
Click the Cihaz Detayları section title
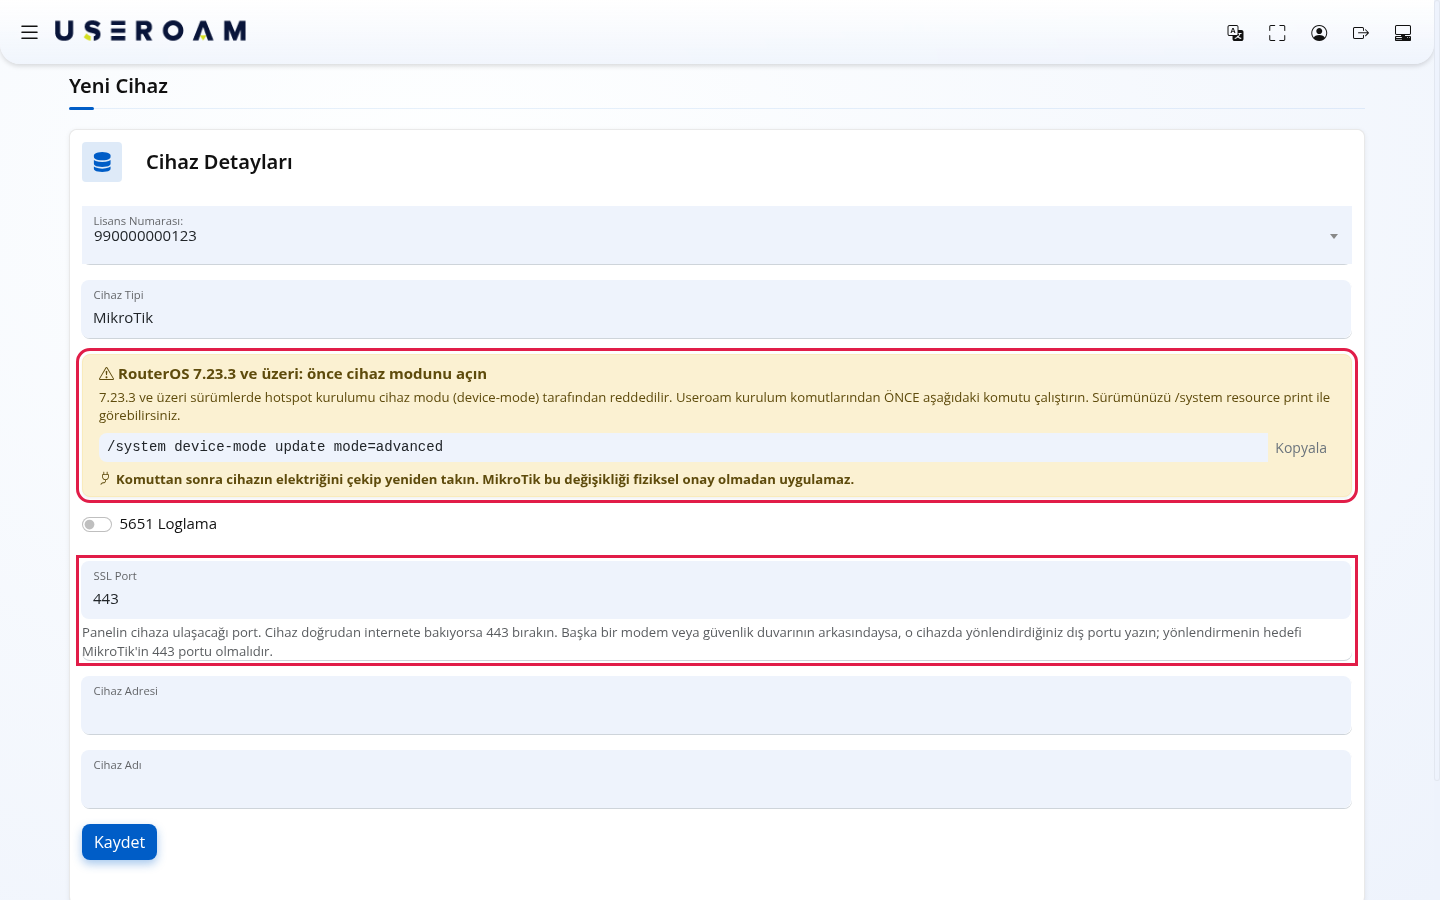[x=219, y=162]
